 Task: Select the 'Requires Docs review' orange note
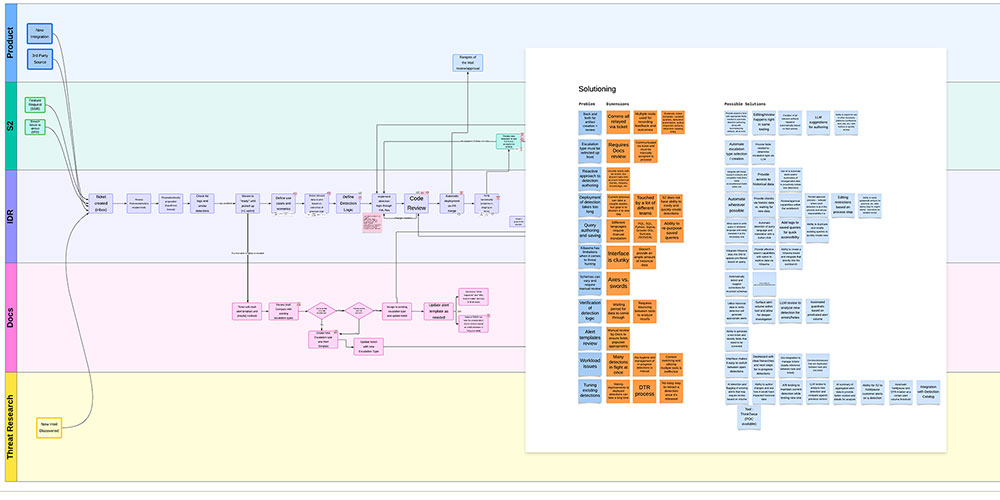(x=618, y=152)
